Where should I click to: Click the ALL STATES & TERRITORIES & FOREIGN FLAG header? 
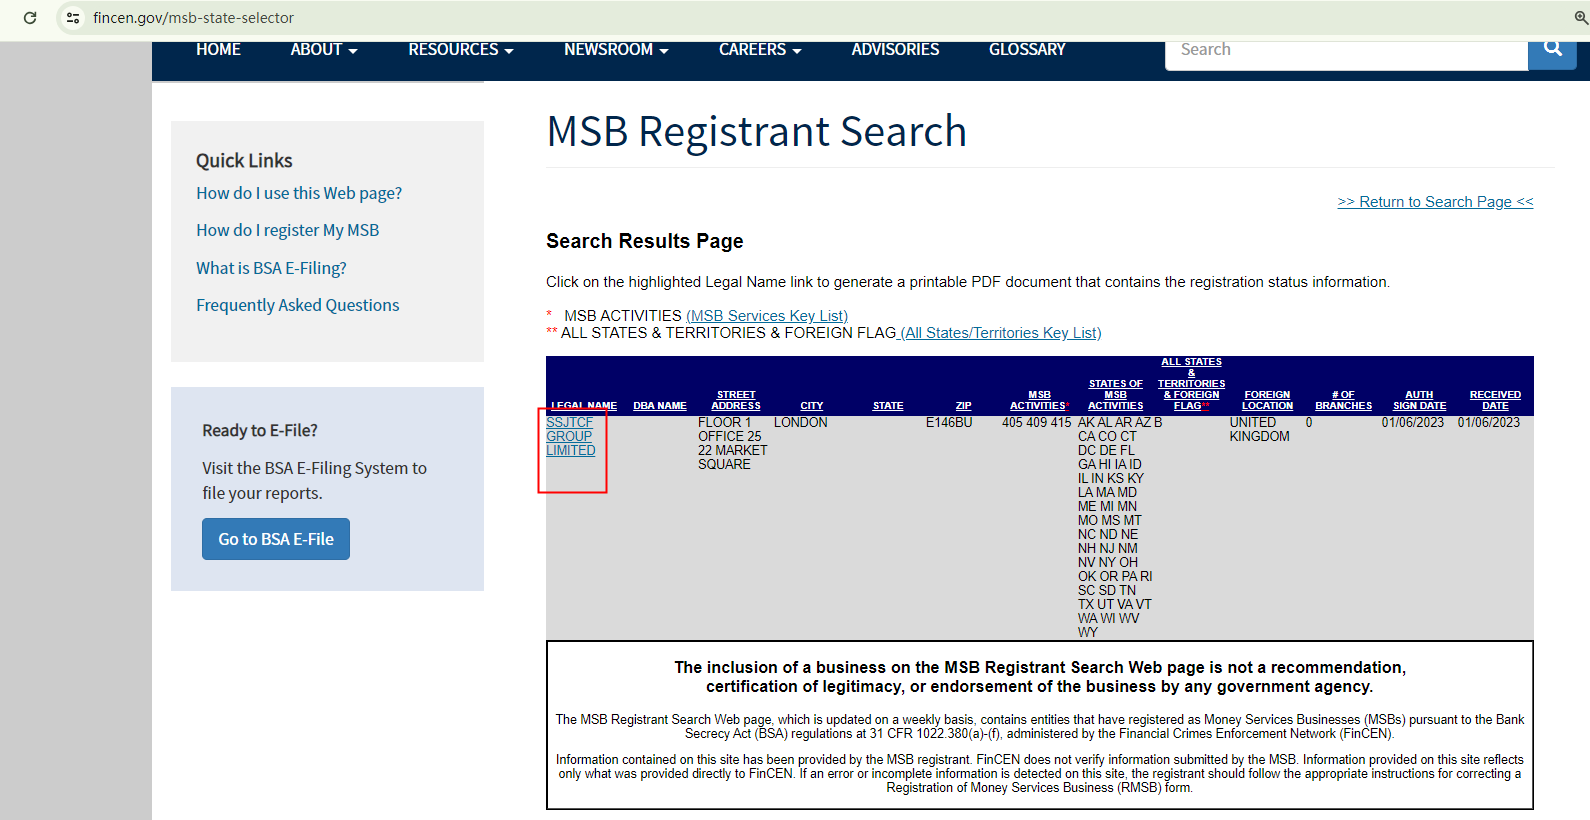click(x=1192, y=384)
